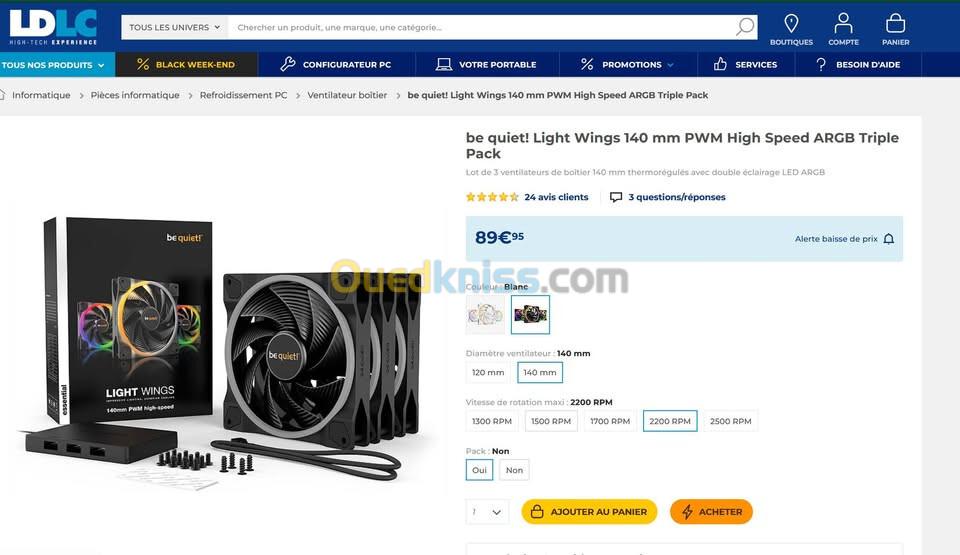Expand the Tous les univers dropdown
The height and width of the screenshot is (555, 960).
174,28
